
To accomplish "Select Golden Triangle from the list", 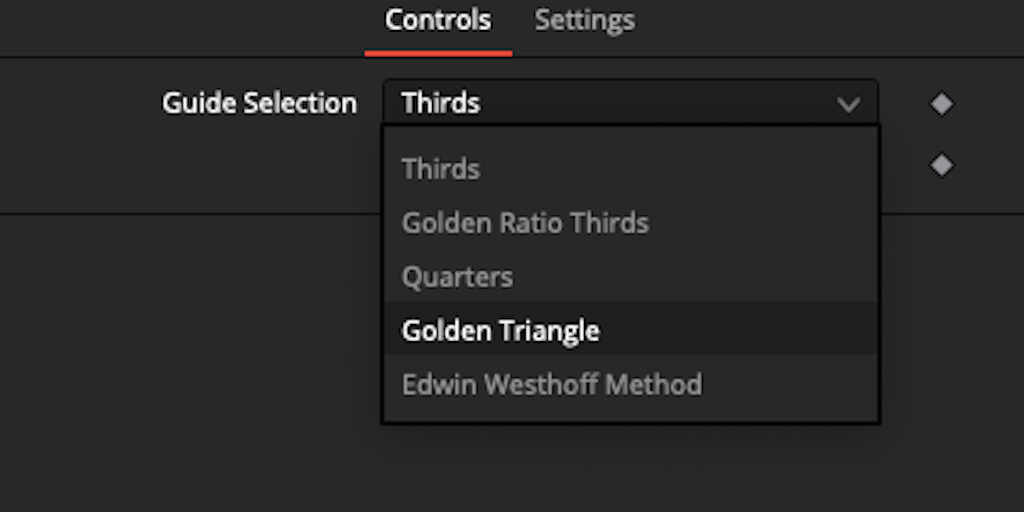I will (500, 331).
